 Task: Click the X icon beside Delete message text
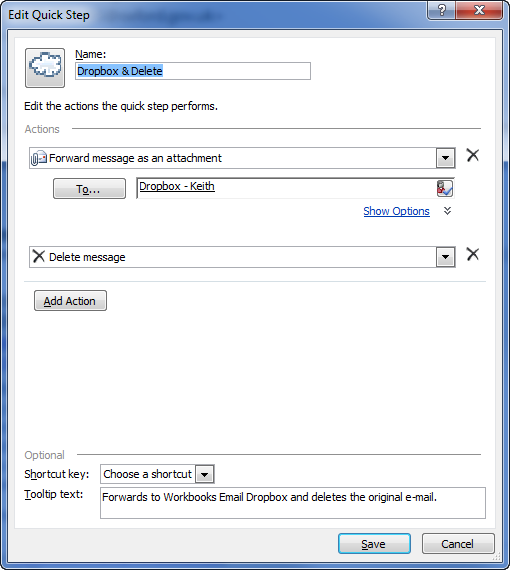coord(39,256)
